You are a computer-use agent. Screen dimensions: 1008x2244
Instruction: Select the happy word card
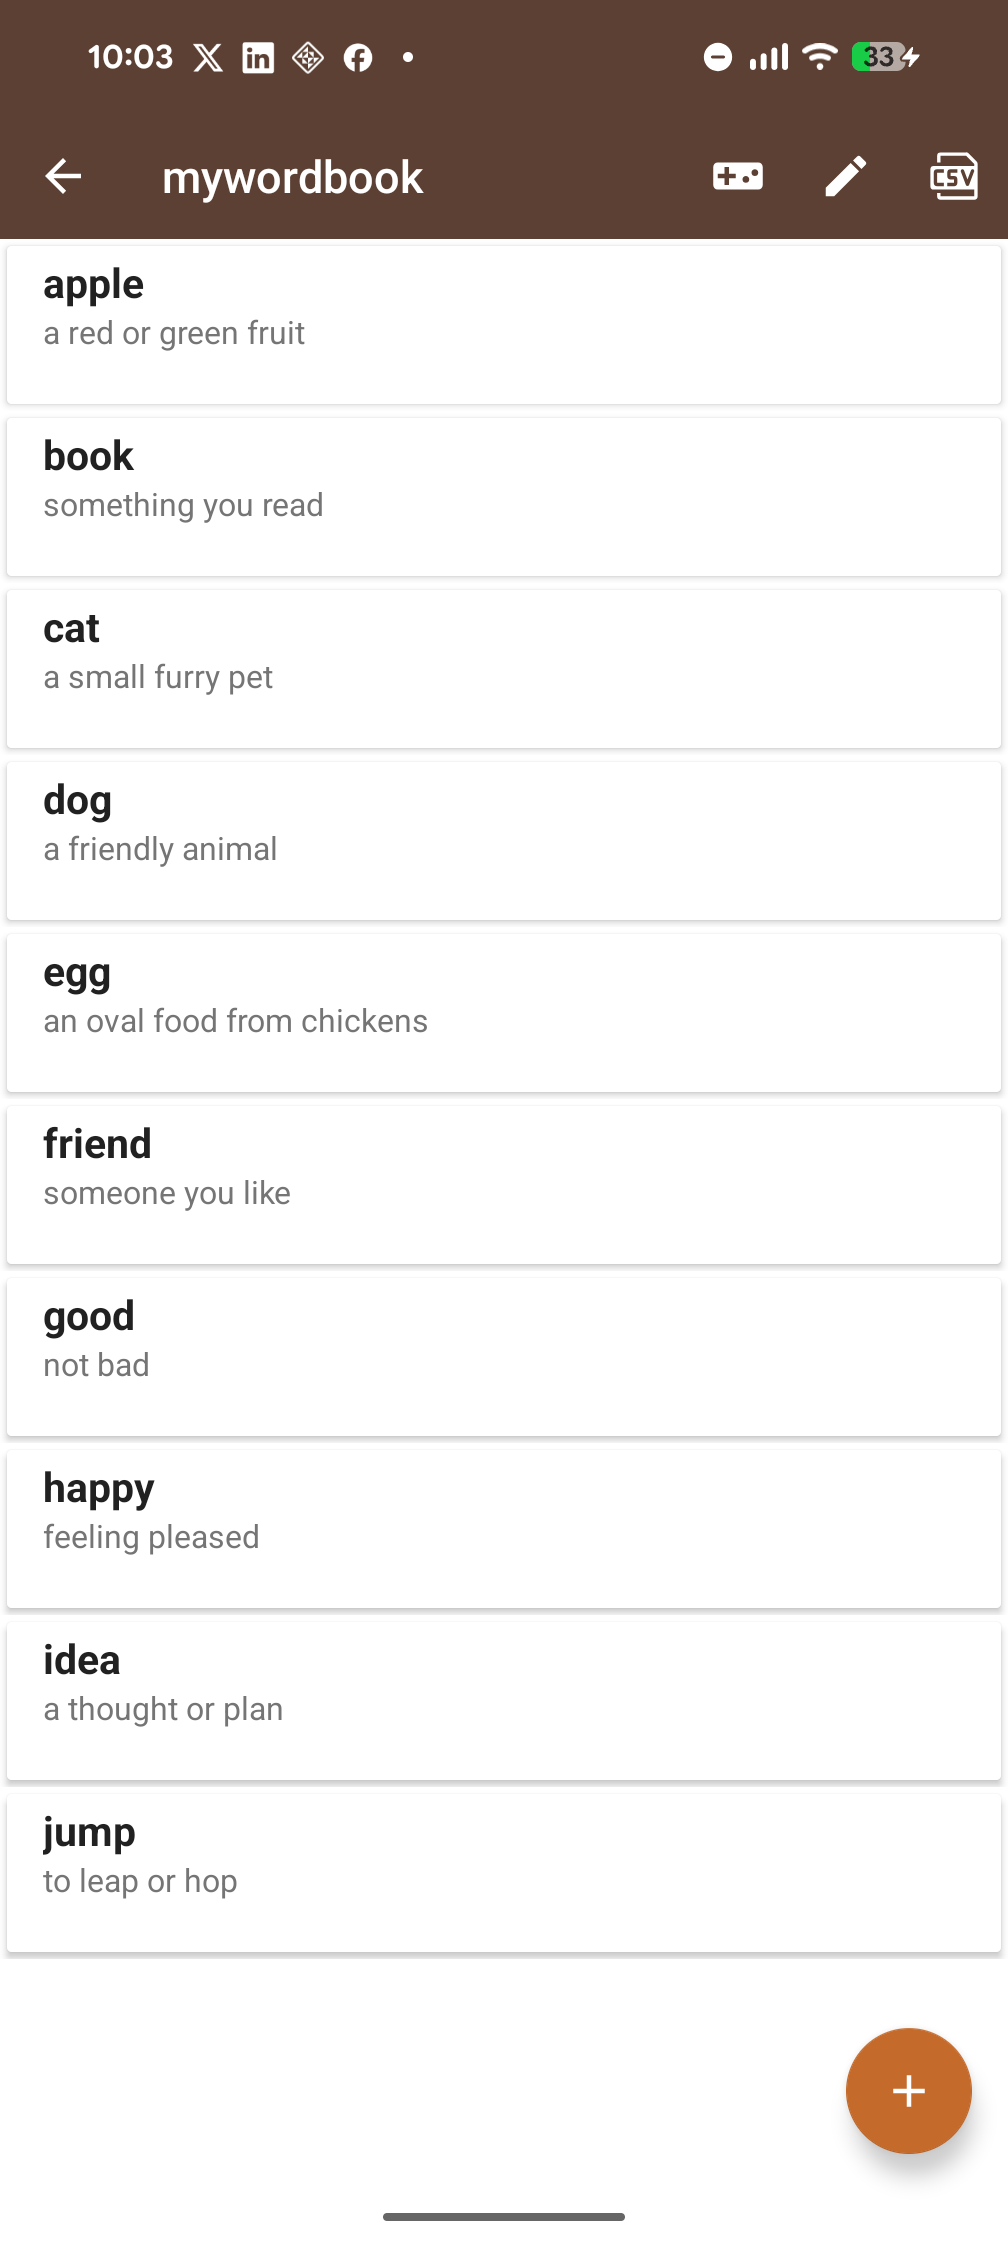pyautogui.click(x=504, y=1529)
